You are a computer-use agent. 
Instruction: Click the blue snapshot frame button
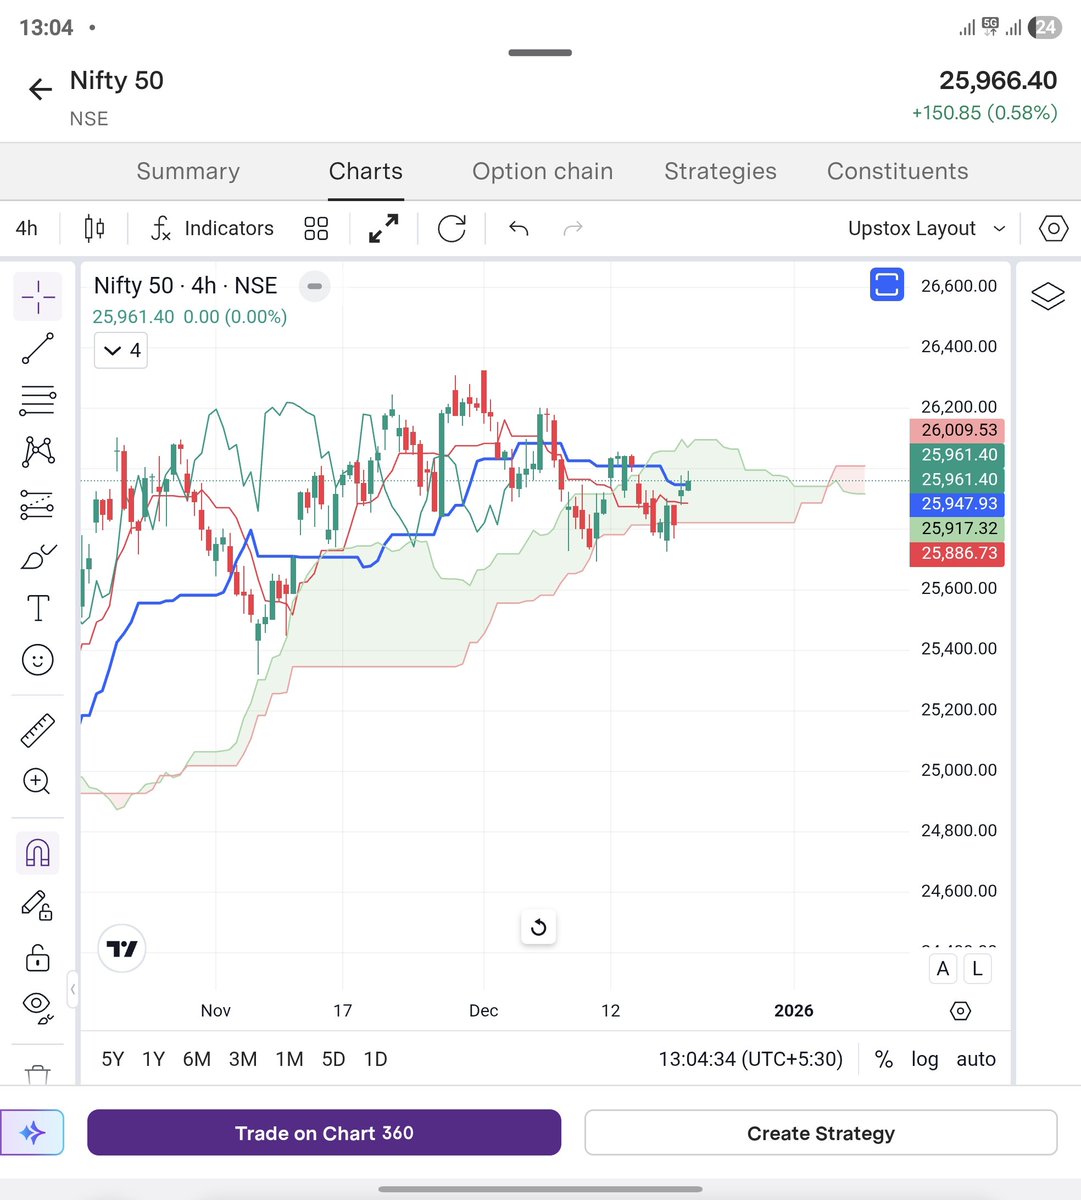click(887, 285)
